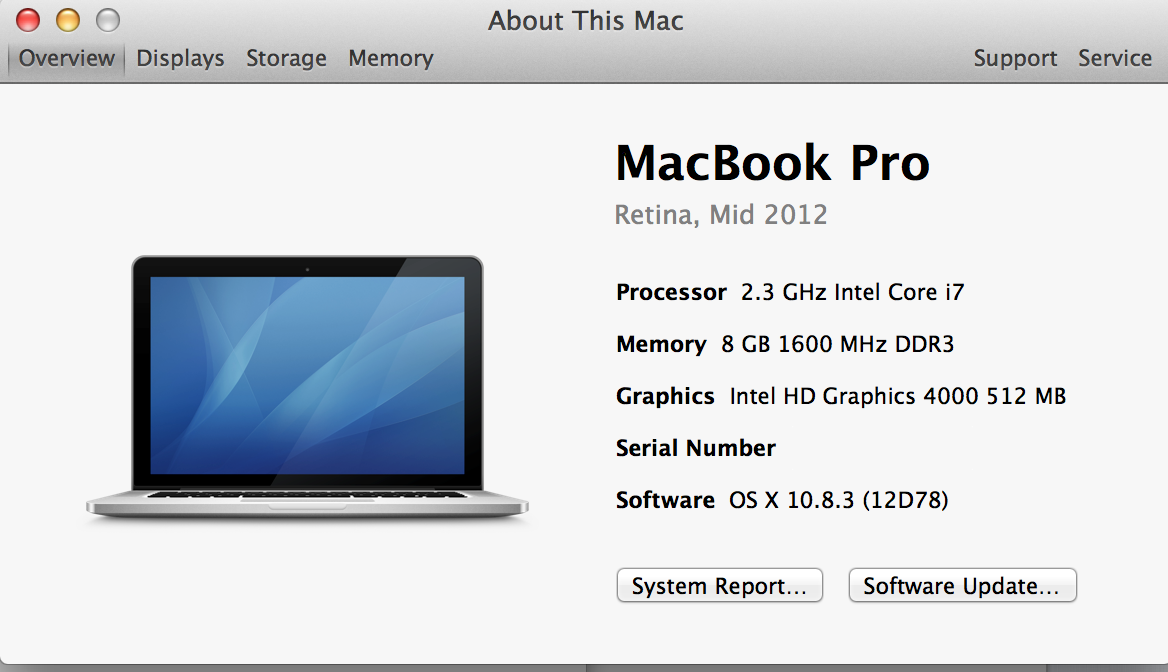The width and height of the screenshot is (1168, 672).
Task: Click the Software Update... button
Action: (x=962, y=586)
